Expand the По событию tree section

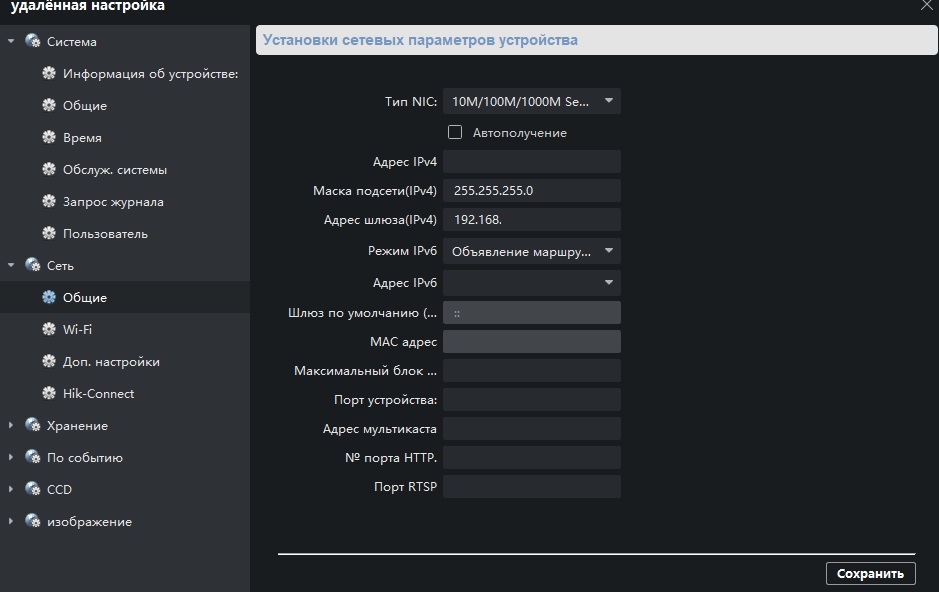pos(11,458)
